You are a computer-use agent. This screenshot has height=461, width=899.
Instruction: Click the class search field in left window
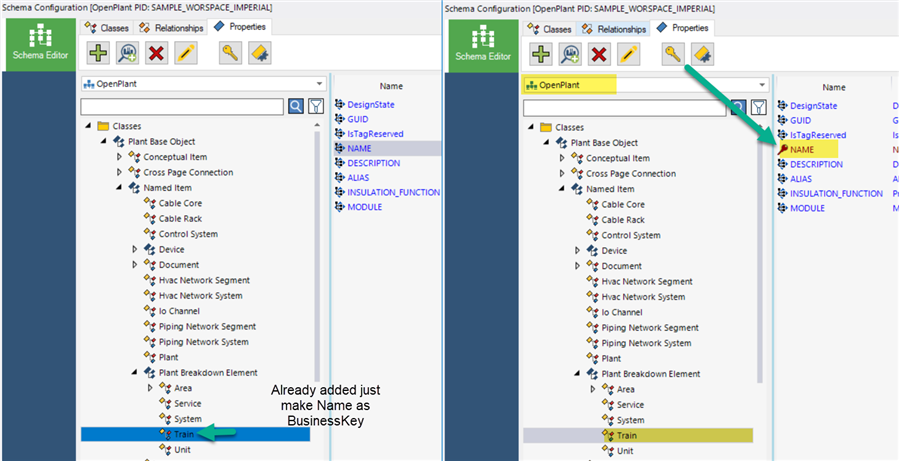[x=182, y=106]
